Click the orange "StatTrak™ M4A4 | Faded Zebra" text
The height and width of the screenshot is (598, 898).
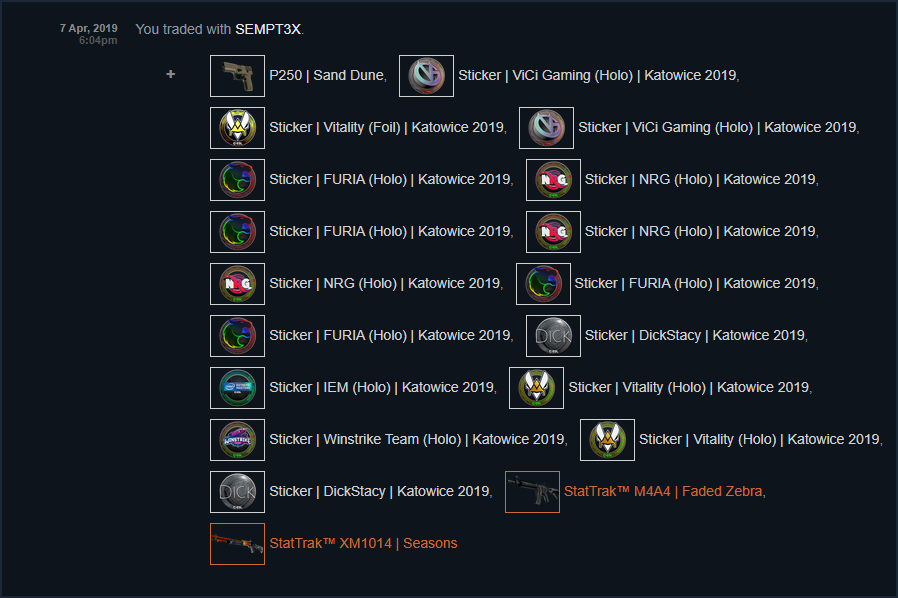[x=663, y=491]
